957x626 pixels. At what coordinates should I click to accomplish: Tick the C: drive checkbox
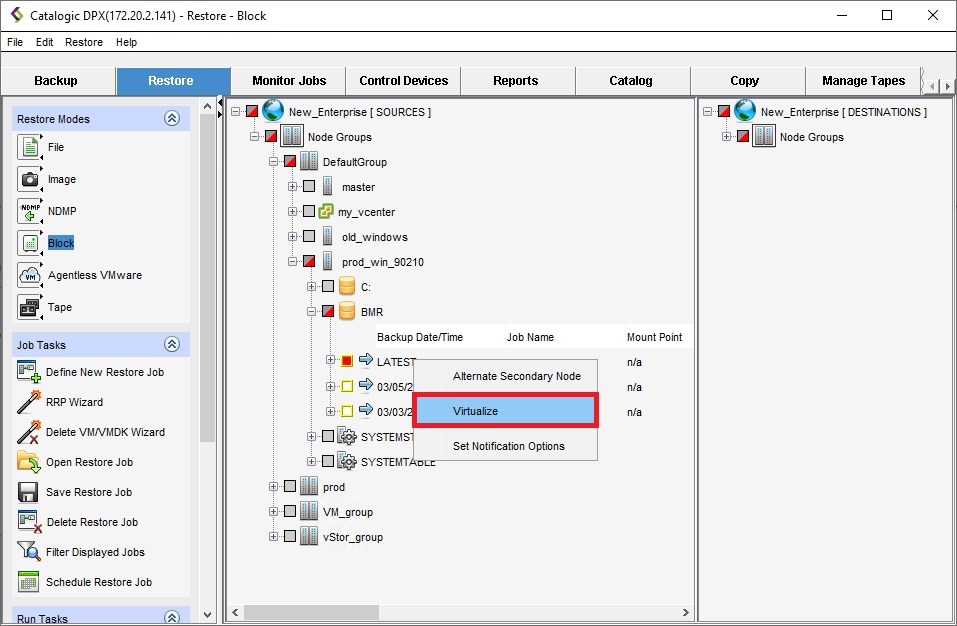point(328,287)
